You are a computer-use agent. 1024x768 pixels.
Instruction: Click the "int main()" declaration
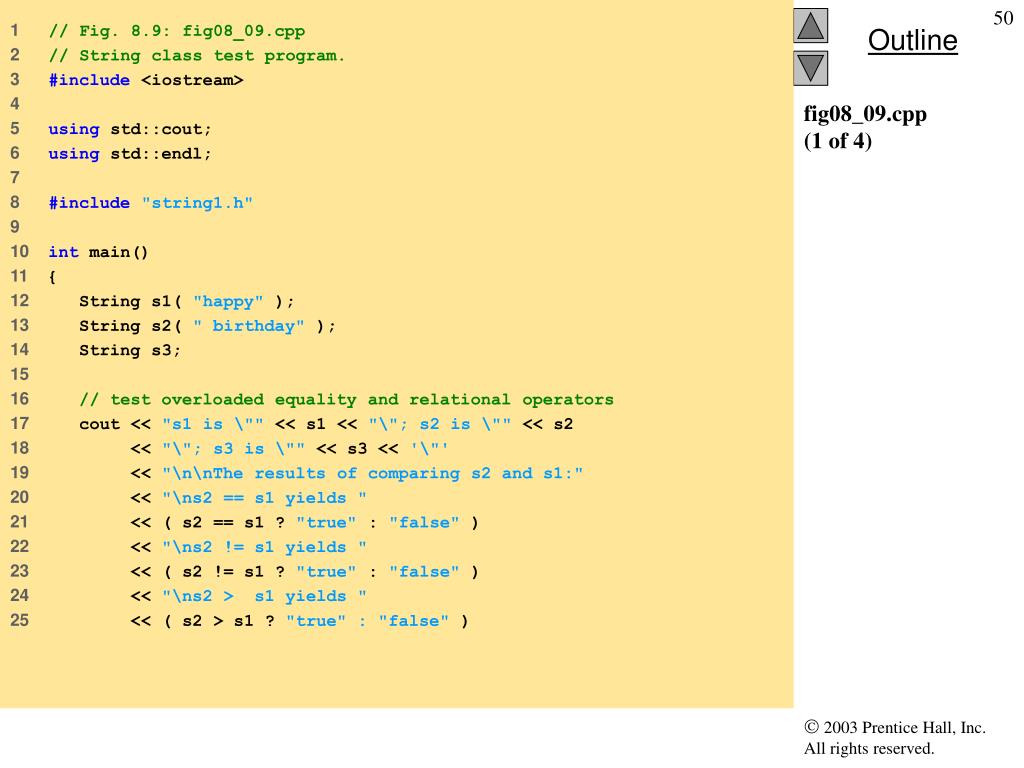98,252
